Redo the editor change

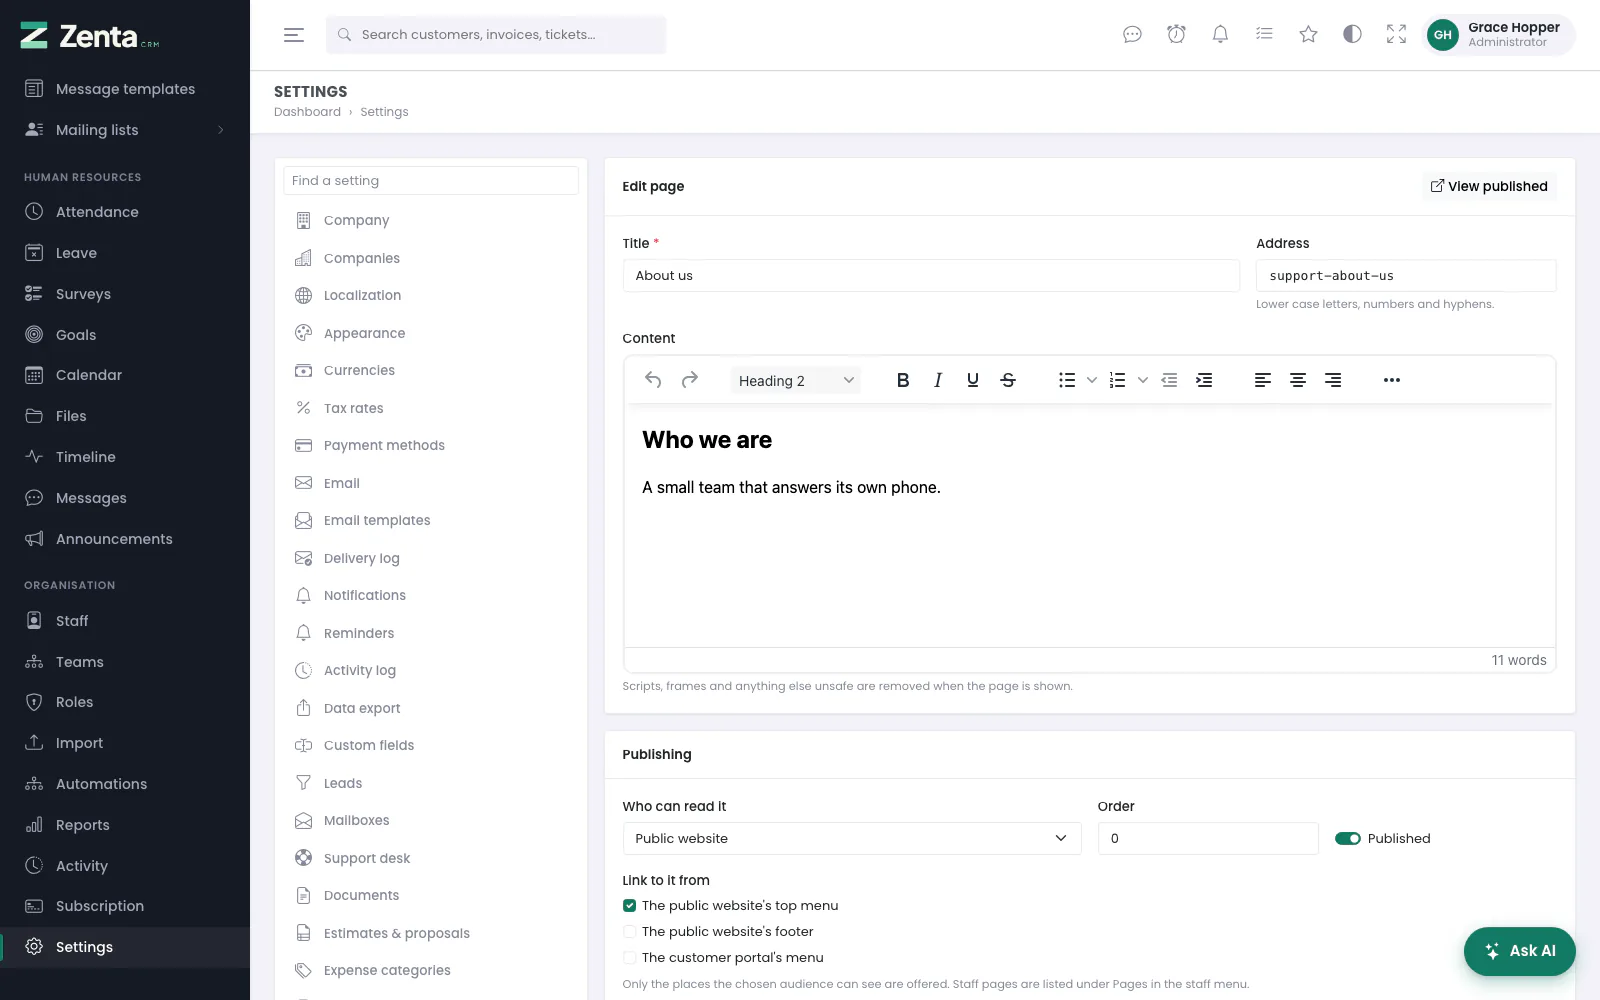689,380
